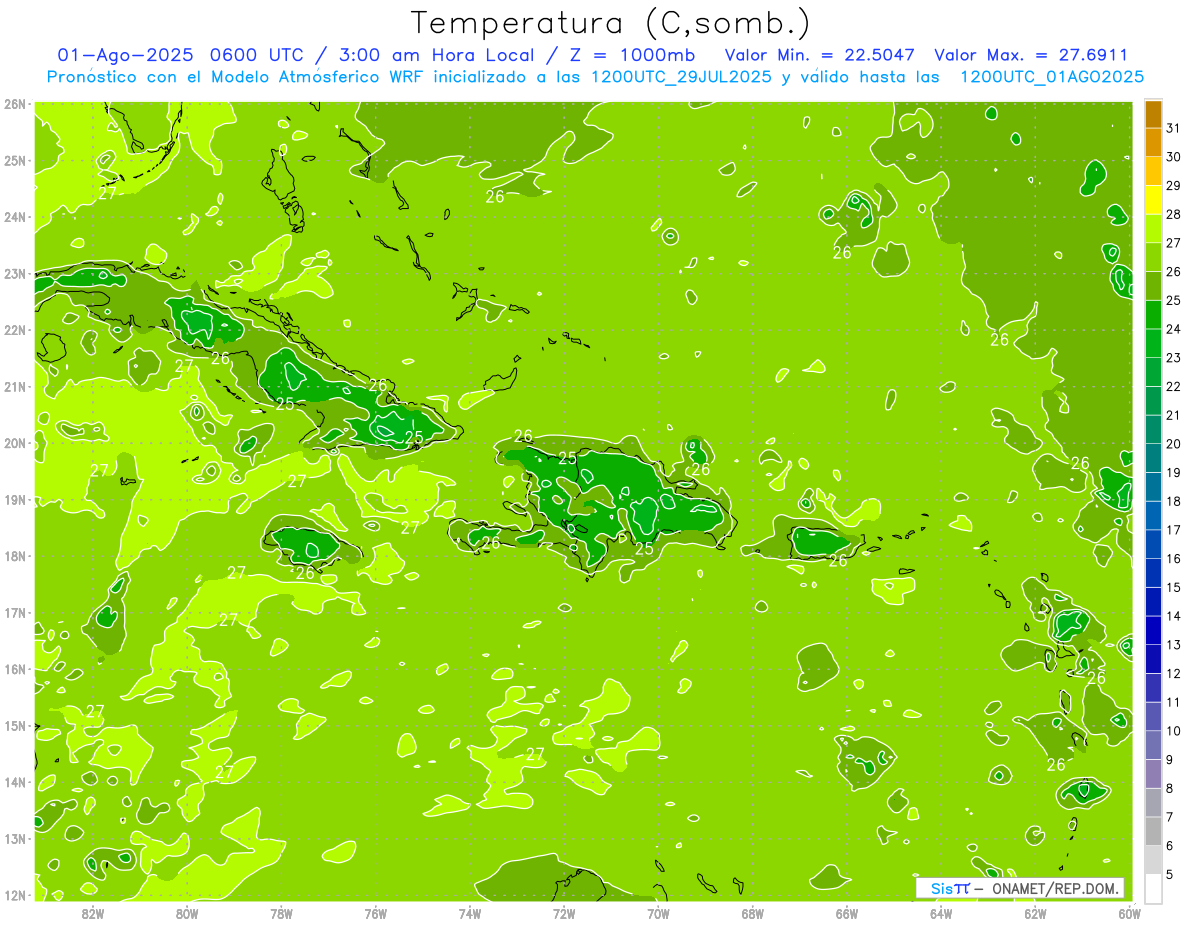Pick the orange legend swatch between 30 and 31
1200x927 pixels.
click(x=1153, y=143)
